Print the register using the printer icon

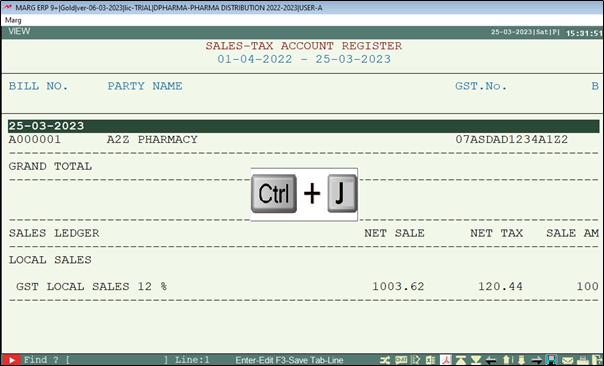(582, 361)
